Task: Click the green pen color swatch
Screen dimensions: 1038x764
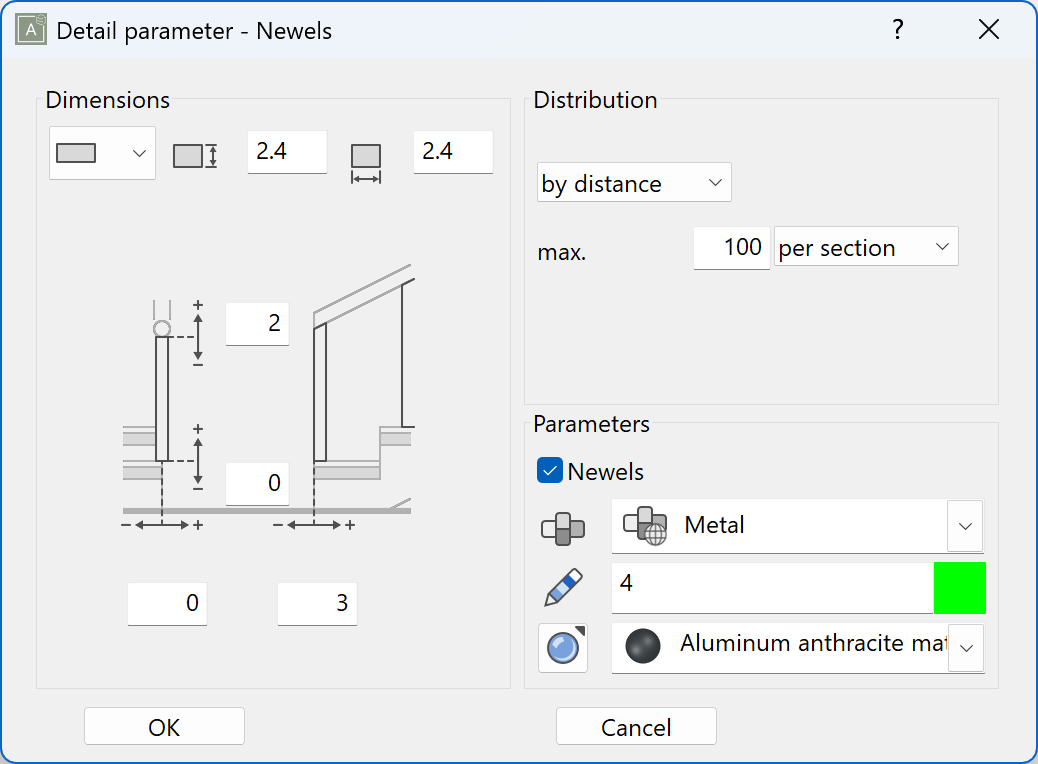Action: click(959, 587)
